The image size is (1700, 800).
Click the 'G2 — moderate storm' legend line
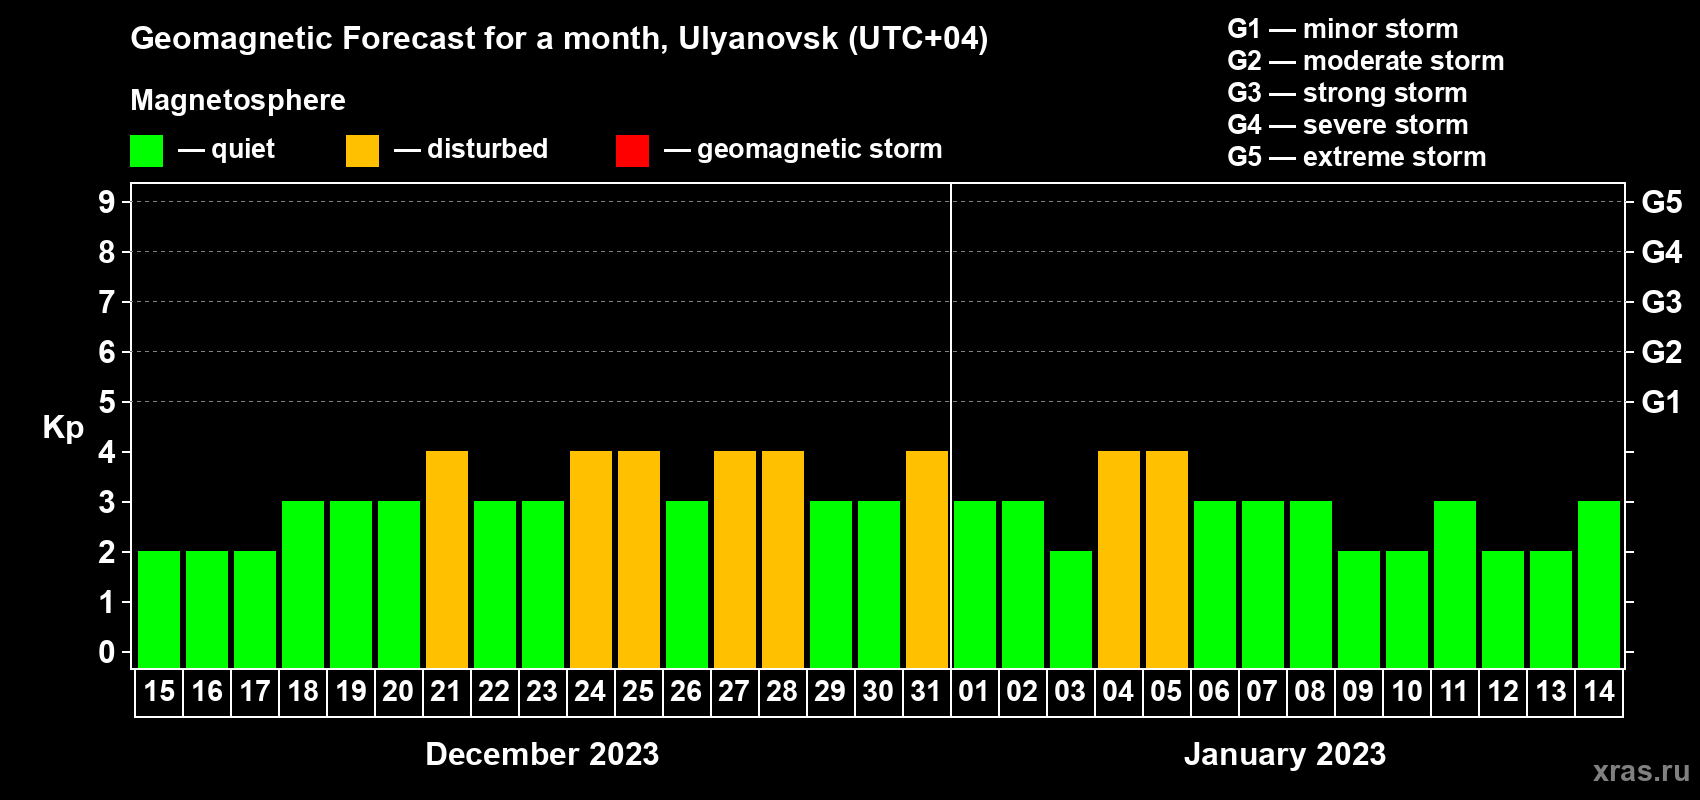tap(1365, 61)
